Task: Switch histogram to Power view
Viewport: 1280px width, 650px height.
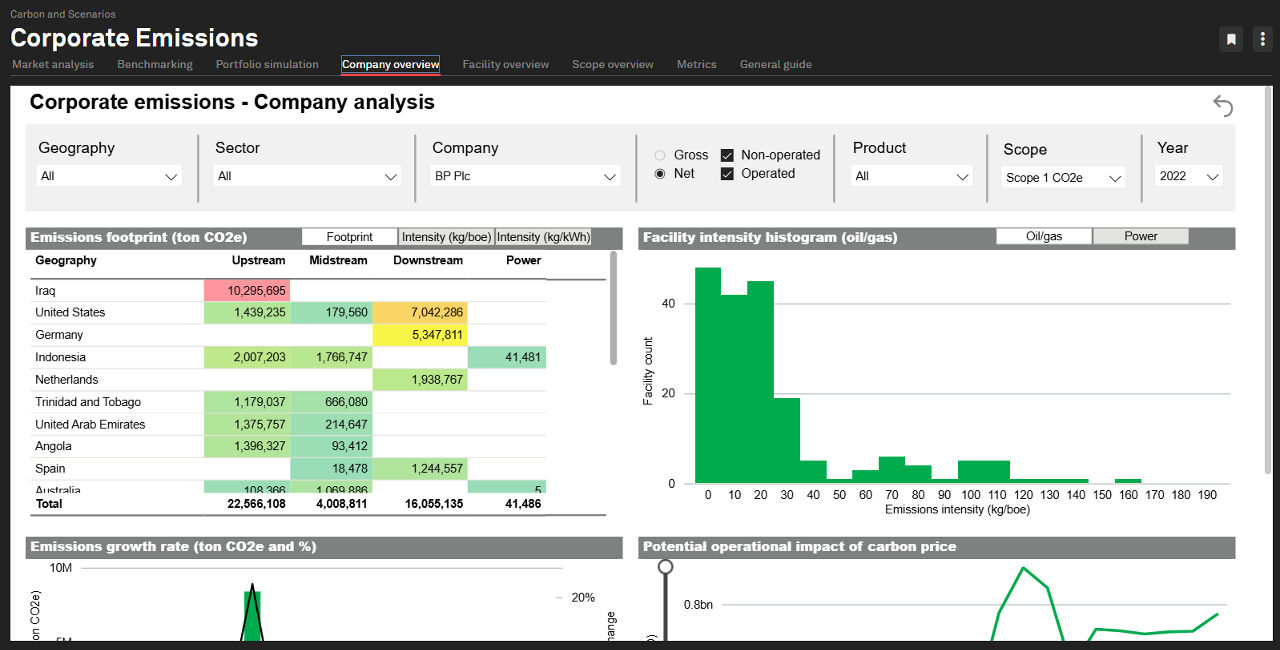Action: click(1140, 236)
